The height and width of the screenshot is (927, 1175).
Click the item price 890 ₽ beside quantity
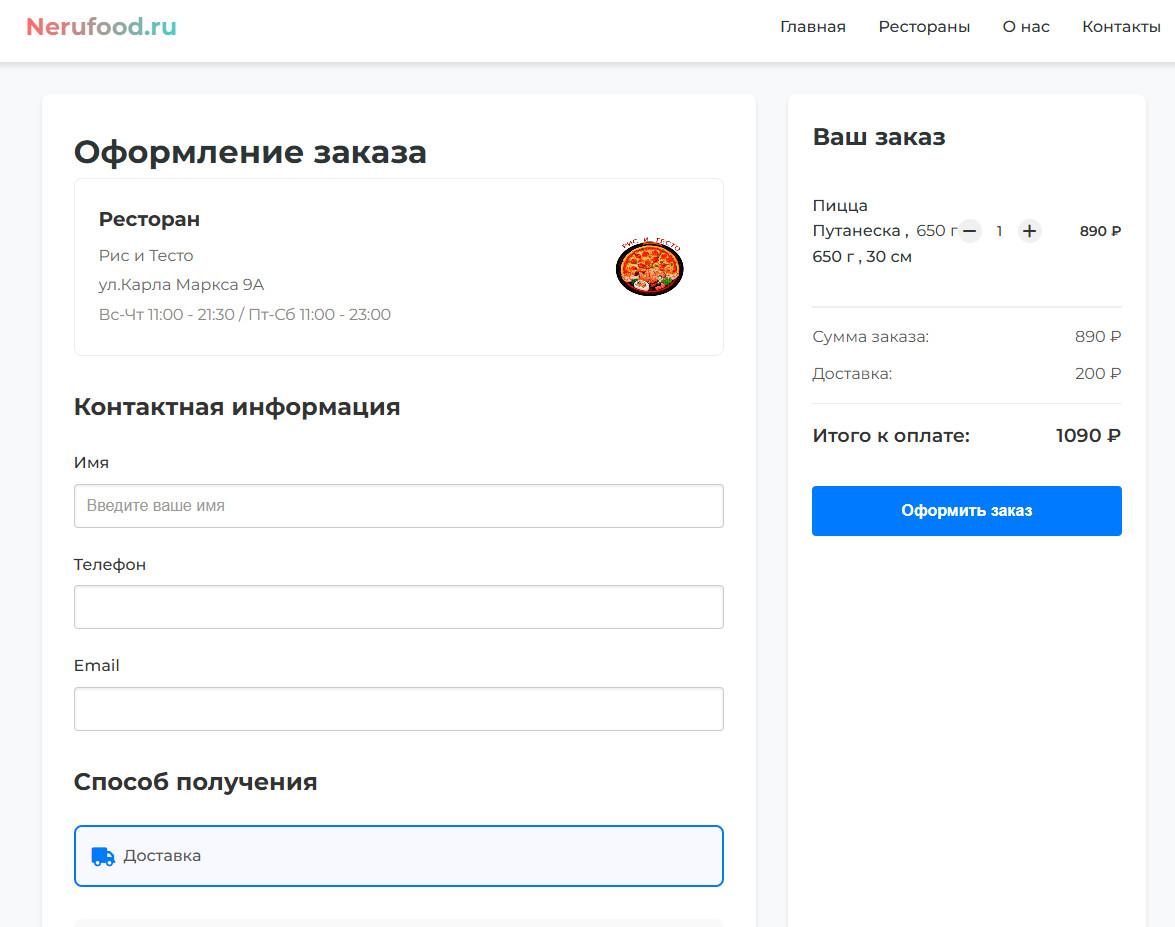(1100, 231)
